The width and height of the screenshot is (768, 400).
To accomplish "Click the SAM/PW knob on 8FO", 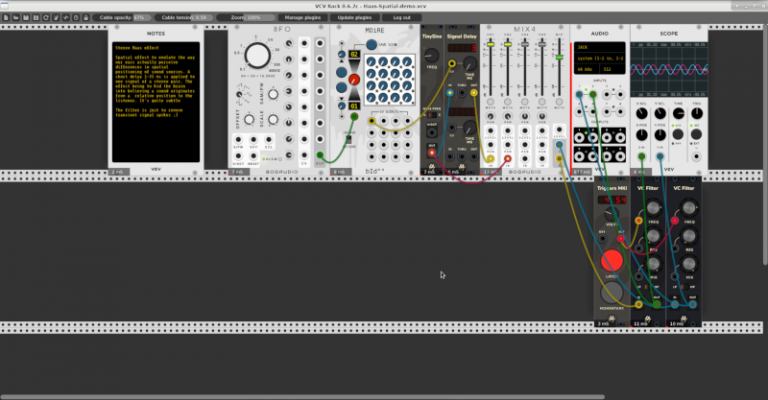I will click(x=273, y=94).
